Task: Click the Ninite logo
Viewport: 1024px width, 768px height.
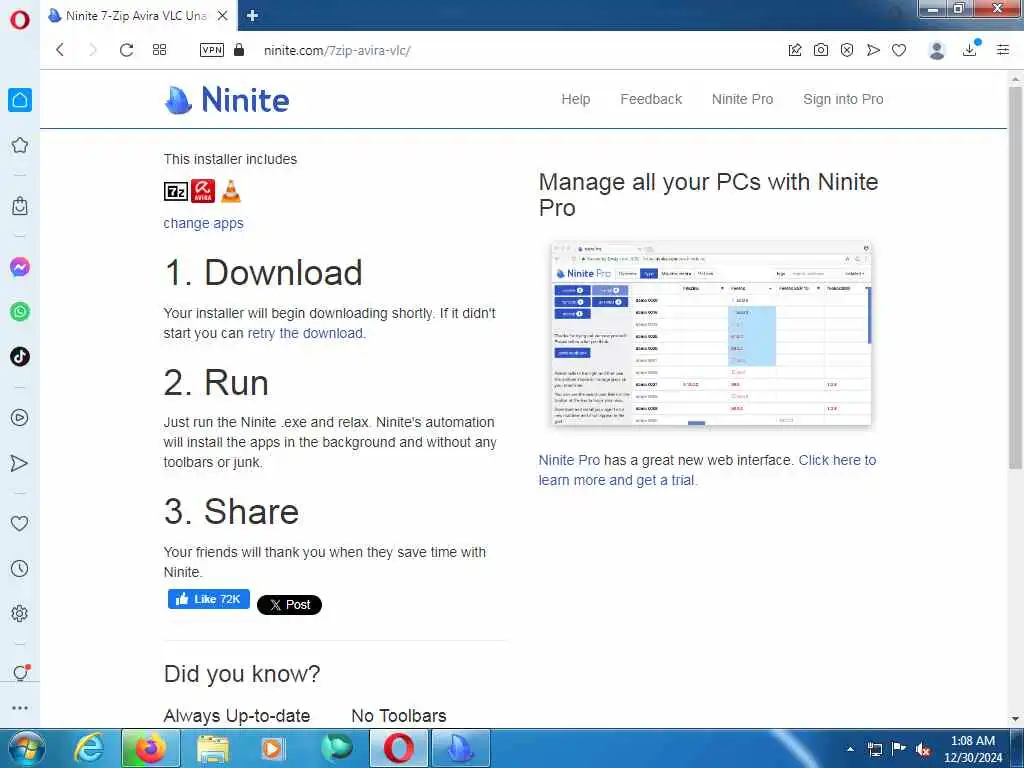Action: (227, 100)
